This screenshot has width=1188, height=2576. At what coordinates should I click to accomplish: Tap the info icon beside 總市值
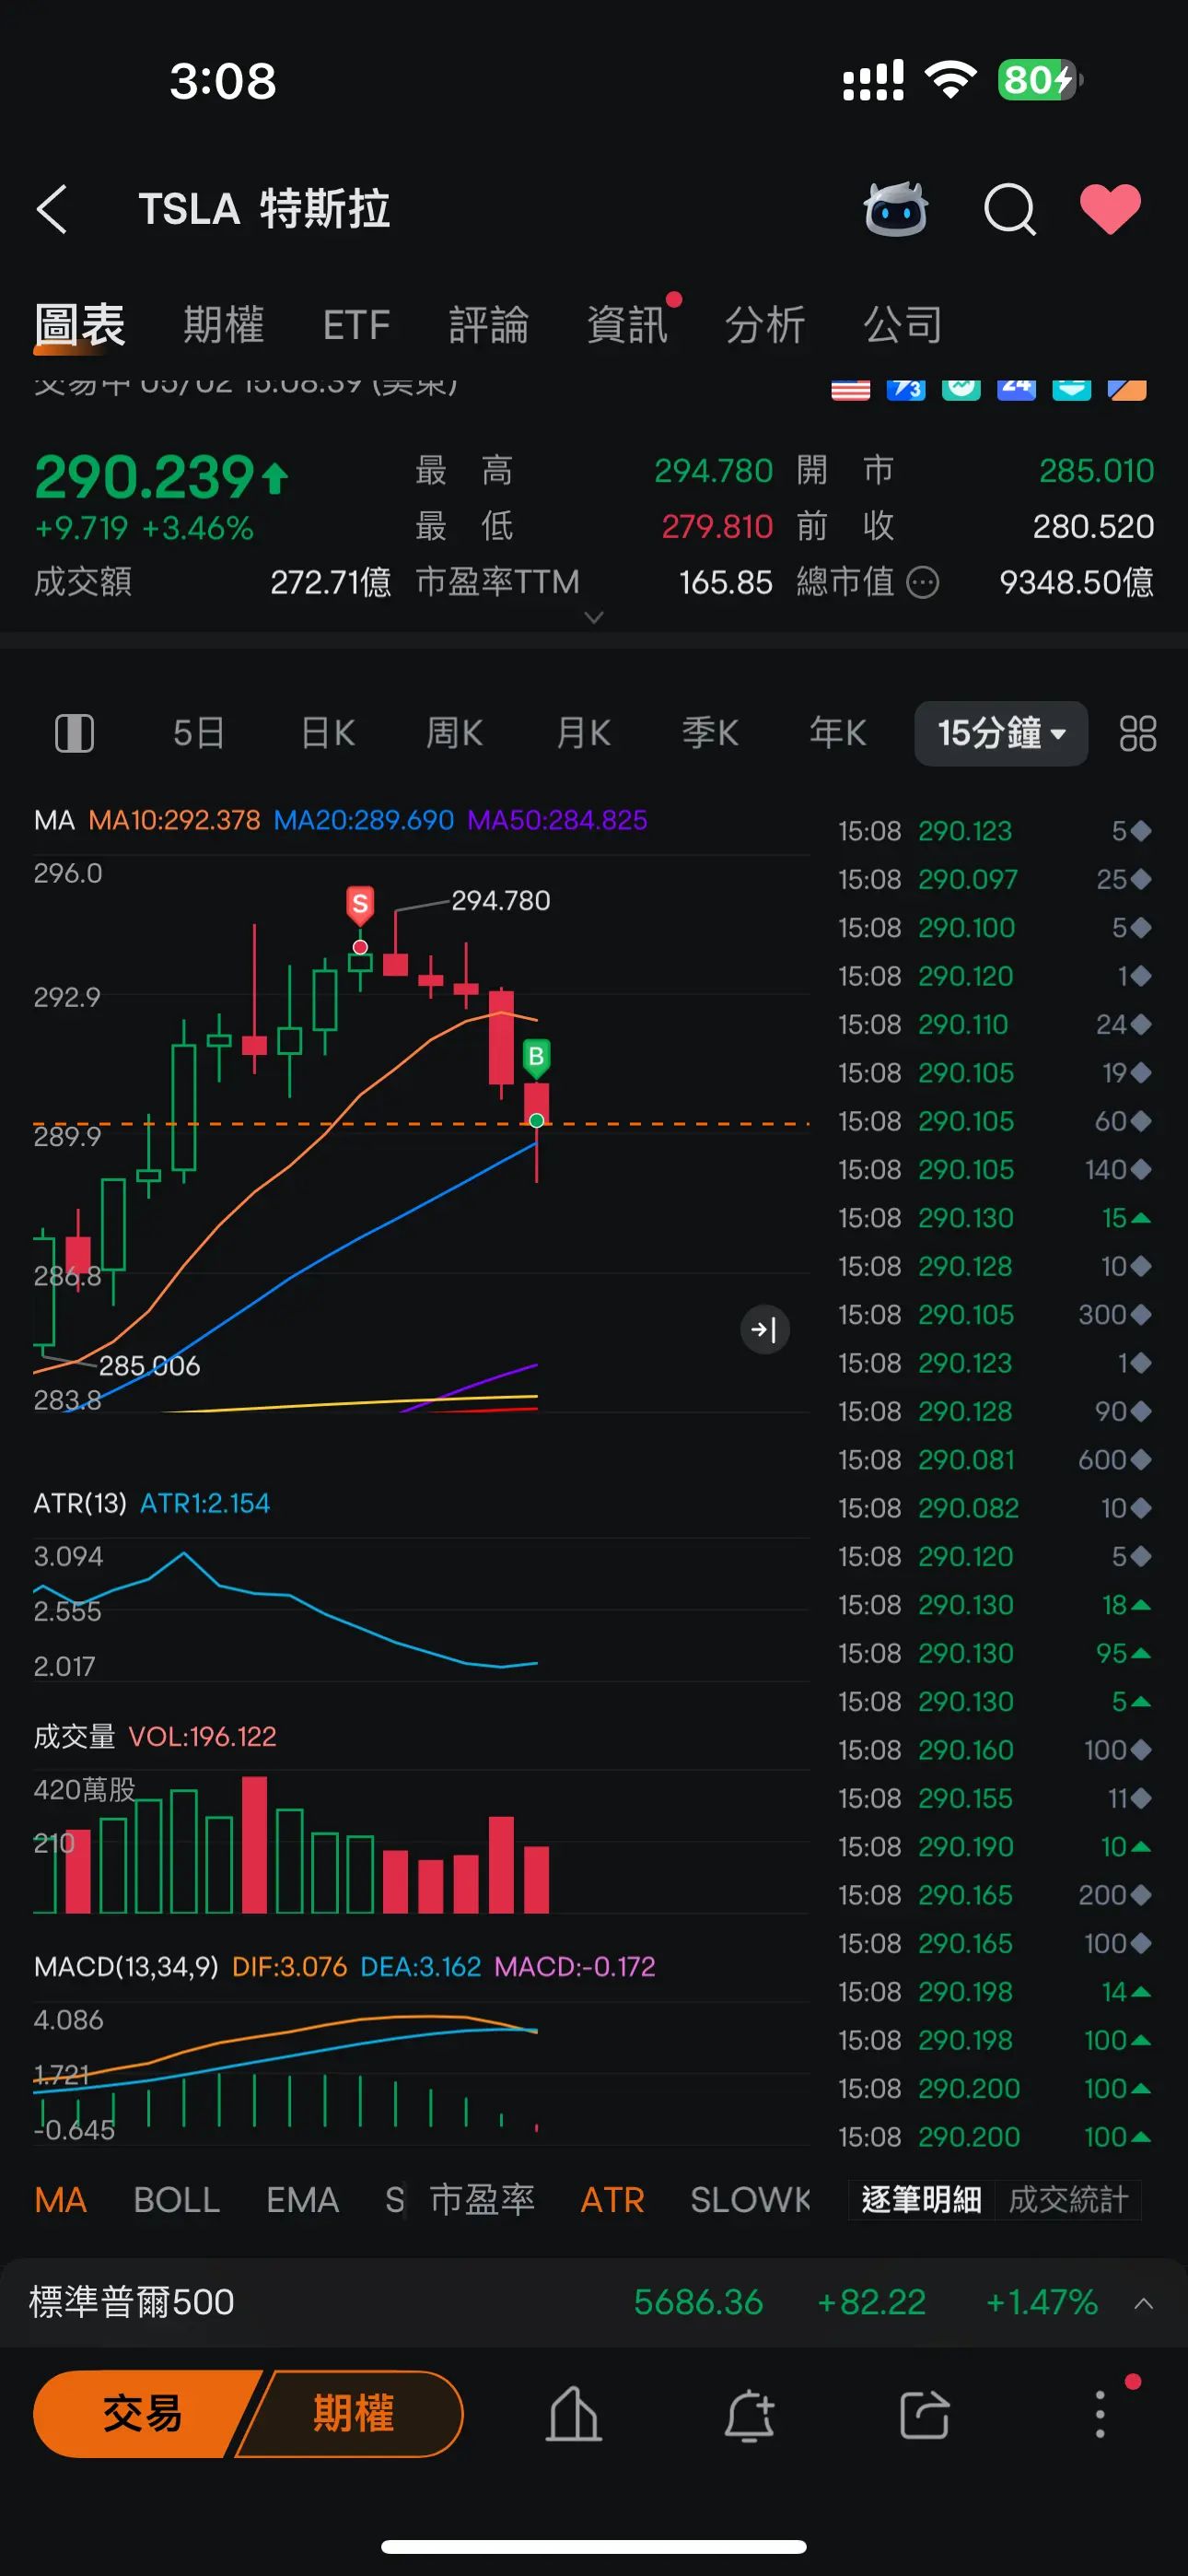click(x=922, y=582)
